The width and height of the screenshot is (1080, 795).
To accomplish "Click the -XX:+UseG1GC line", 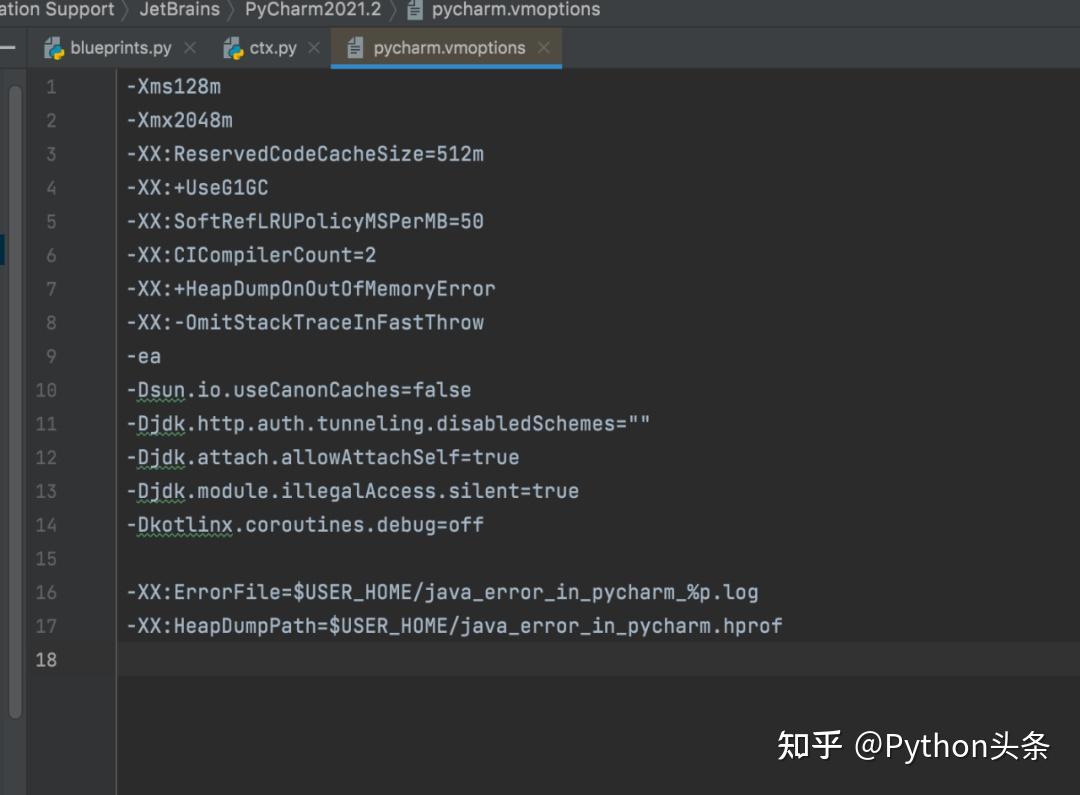I will click(x=198, y=188).
